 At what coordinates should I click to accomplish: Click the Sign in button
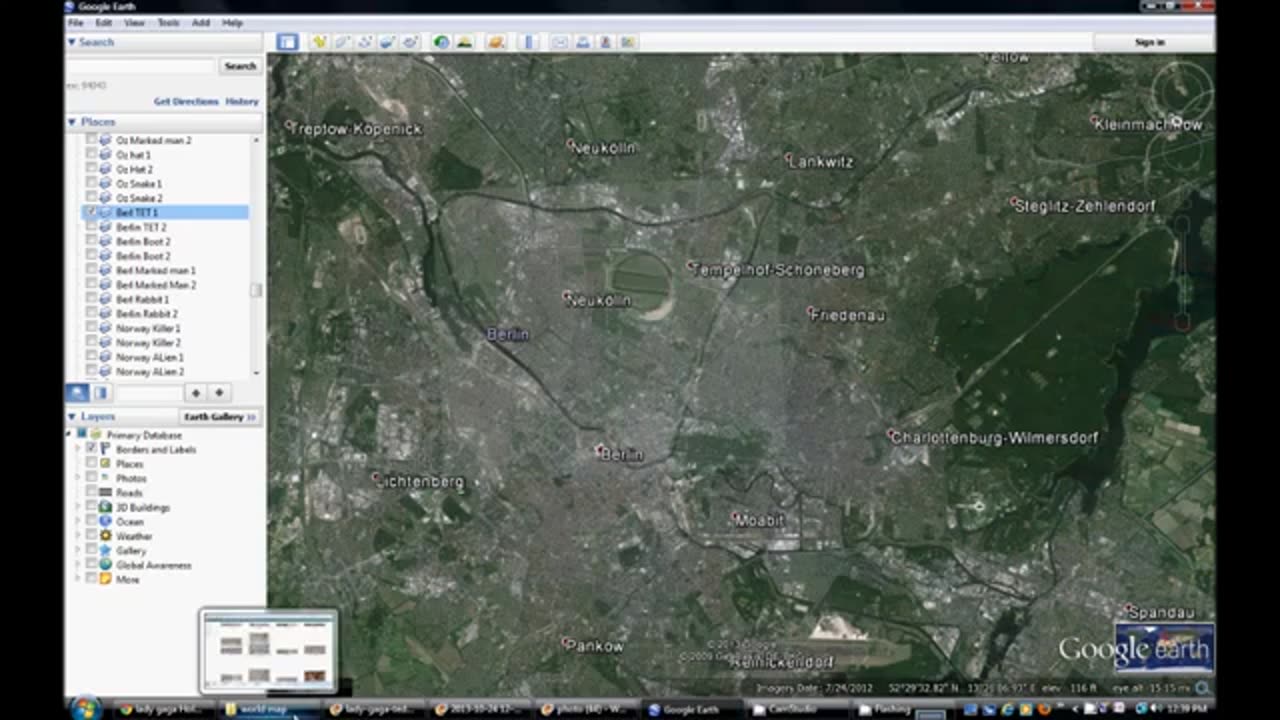coord(1150,42)
